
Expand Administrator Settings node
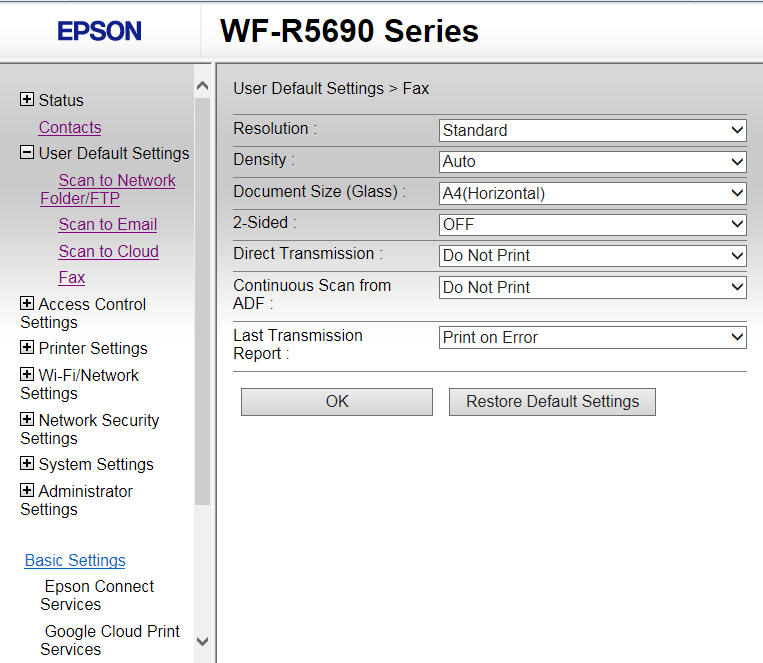(x=27, y=490)
